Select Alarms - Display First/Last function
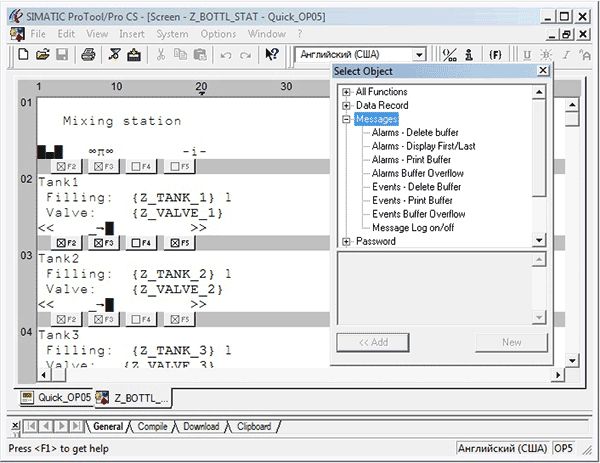Image resolution: width=600 pixels, height=463 pixels. tap(424, 146)
